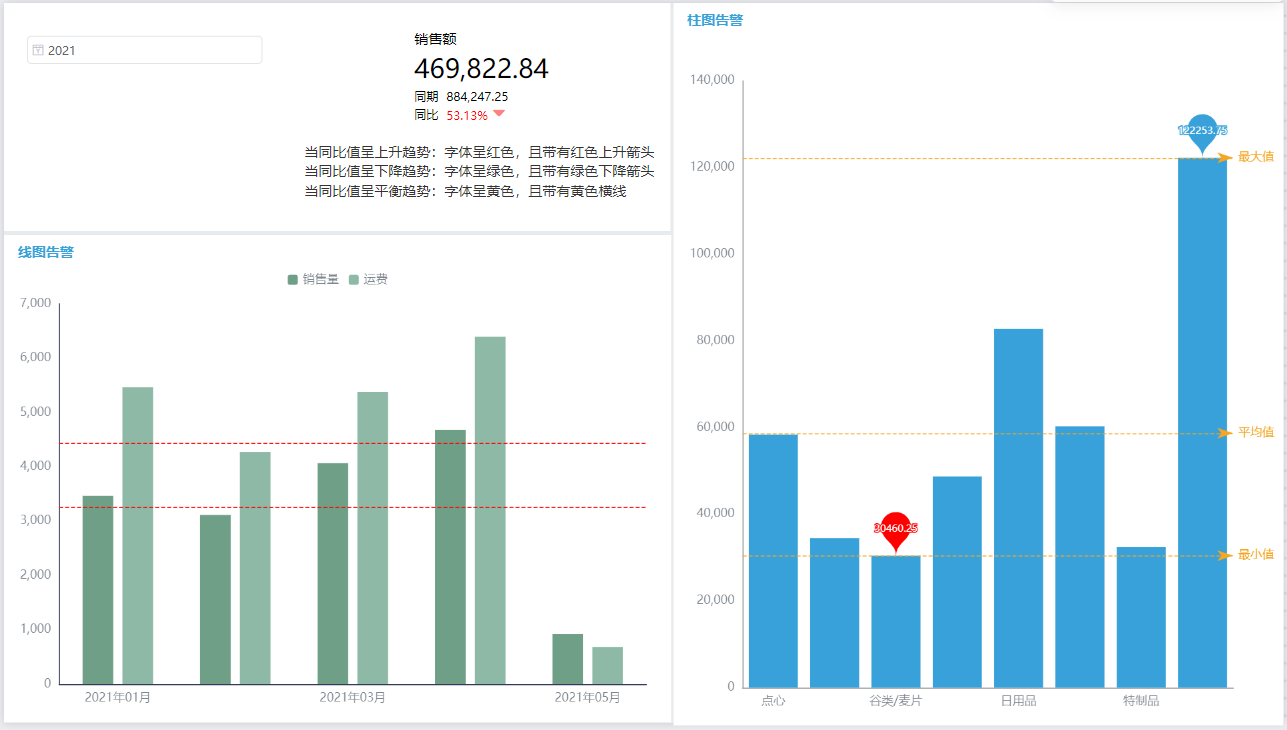Select the dark green 销售量 bar for 2021年01月
Viewport: 1287px width, 730px height.
(x=98, y=590)
